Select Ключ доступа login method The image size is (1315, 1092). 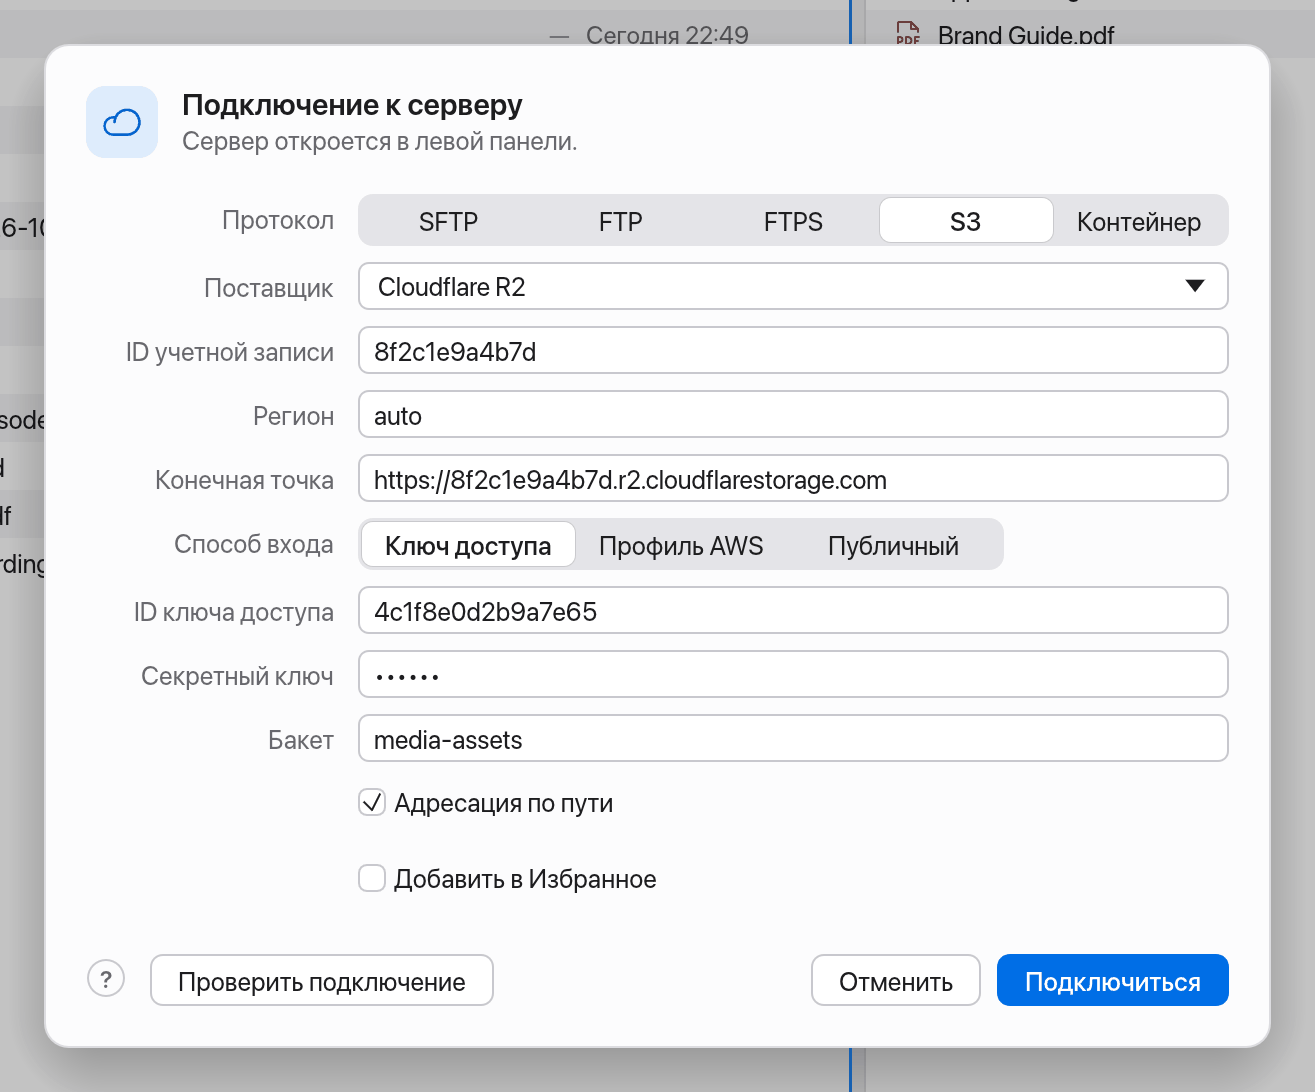tap(468, 545)
